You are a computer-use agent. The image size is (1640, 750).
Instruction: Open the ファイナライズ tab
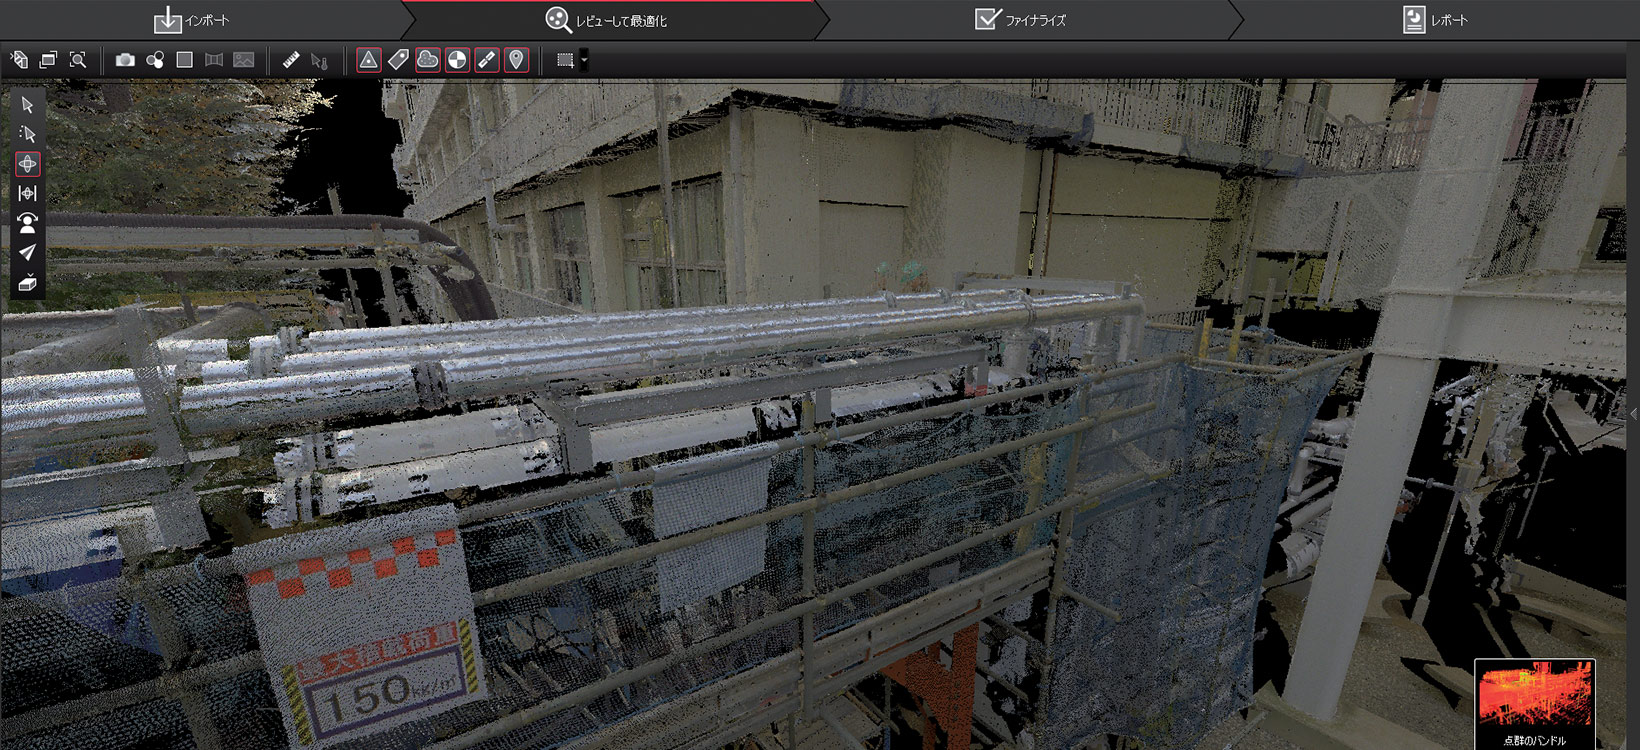tap(1021, 20)
